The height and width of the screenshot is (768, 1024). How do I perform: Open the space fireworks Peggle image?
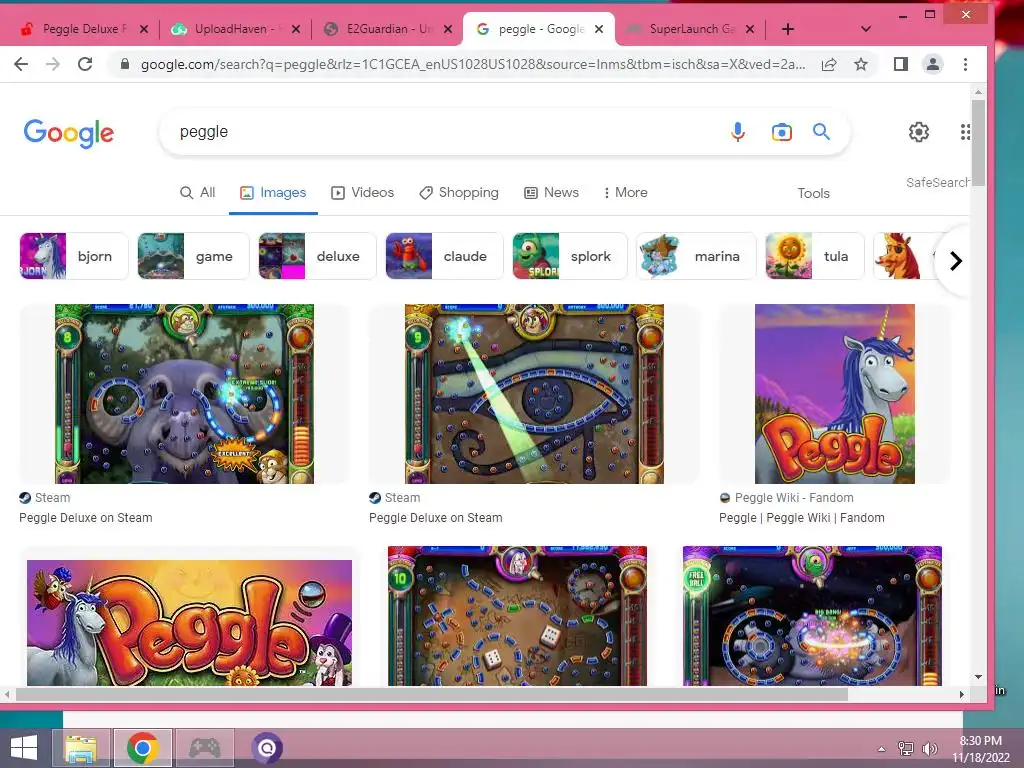coord(812,616)
